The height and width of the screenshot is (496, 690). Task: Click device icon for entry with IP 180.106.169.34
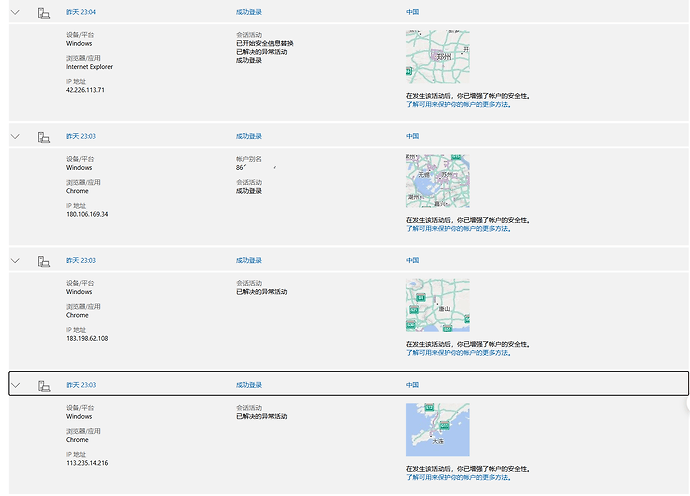coord(44,137)
